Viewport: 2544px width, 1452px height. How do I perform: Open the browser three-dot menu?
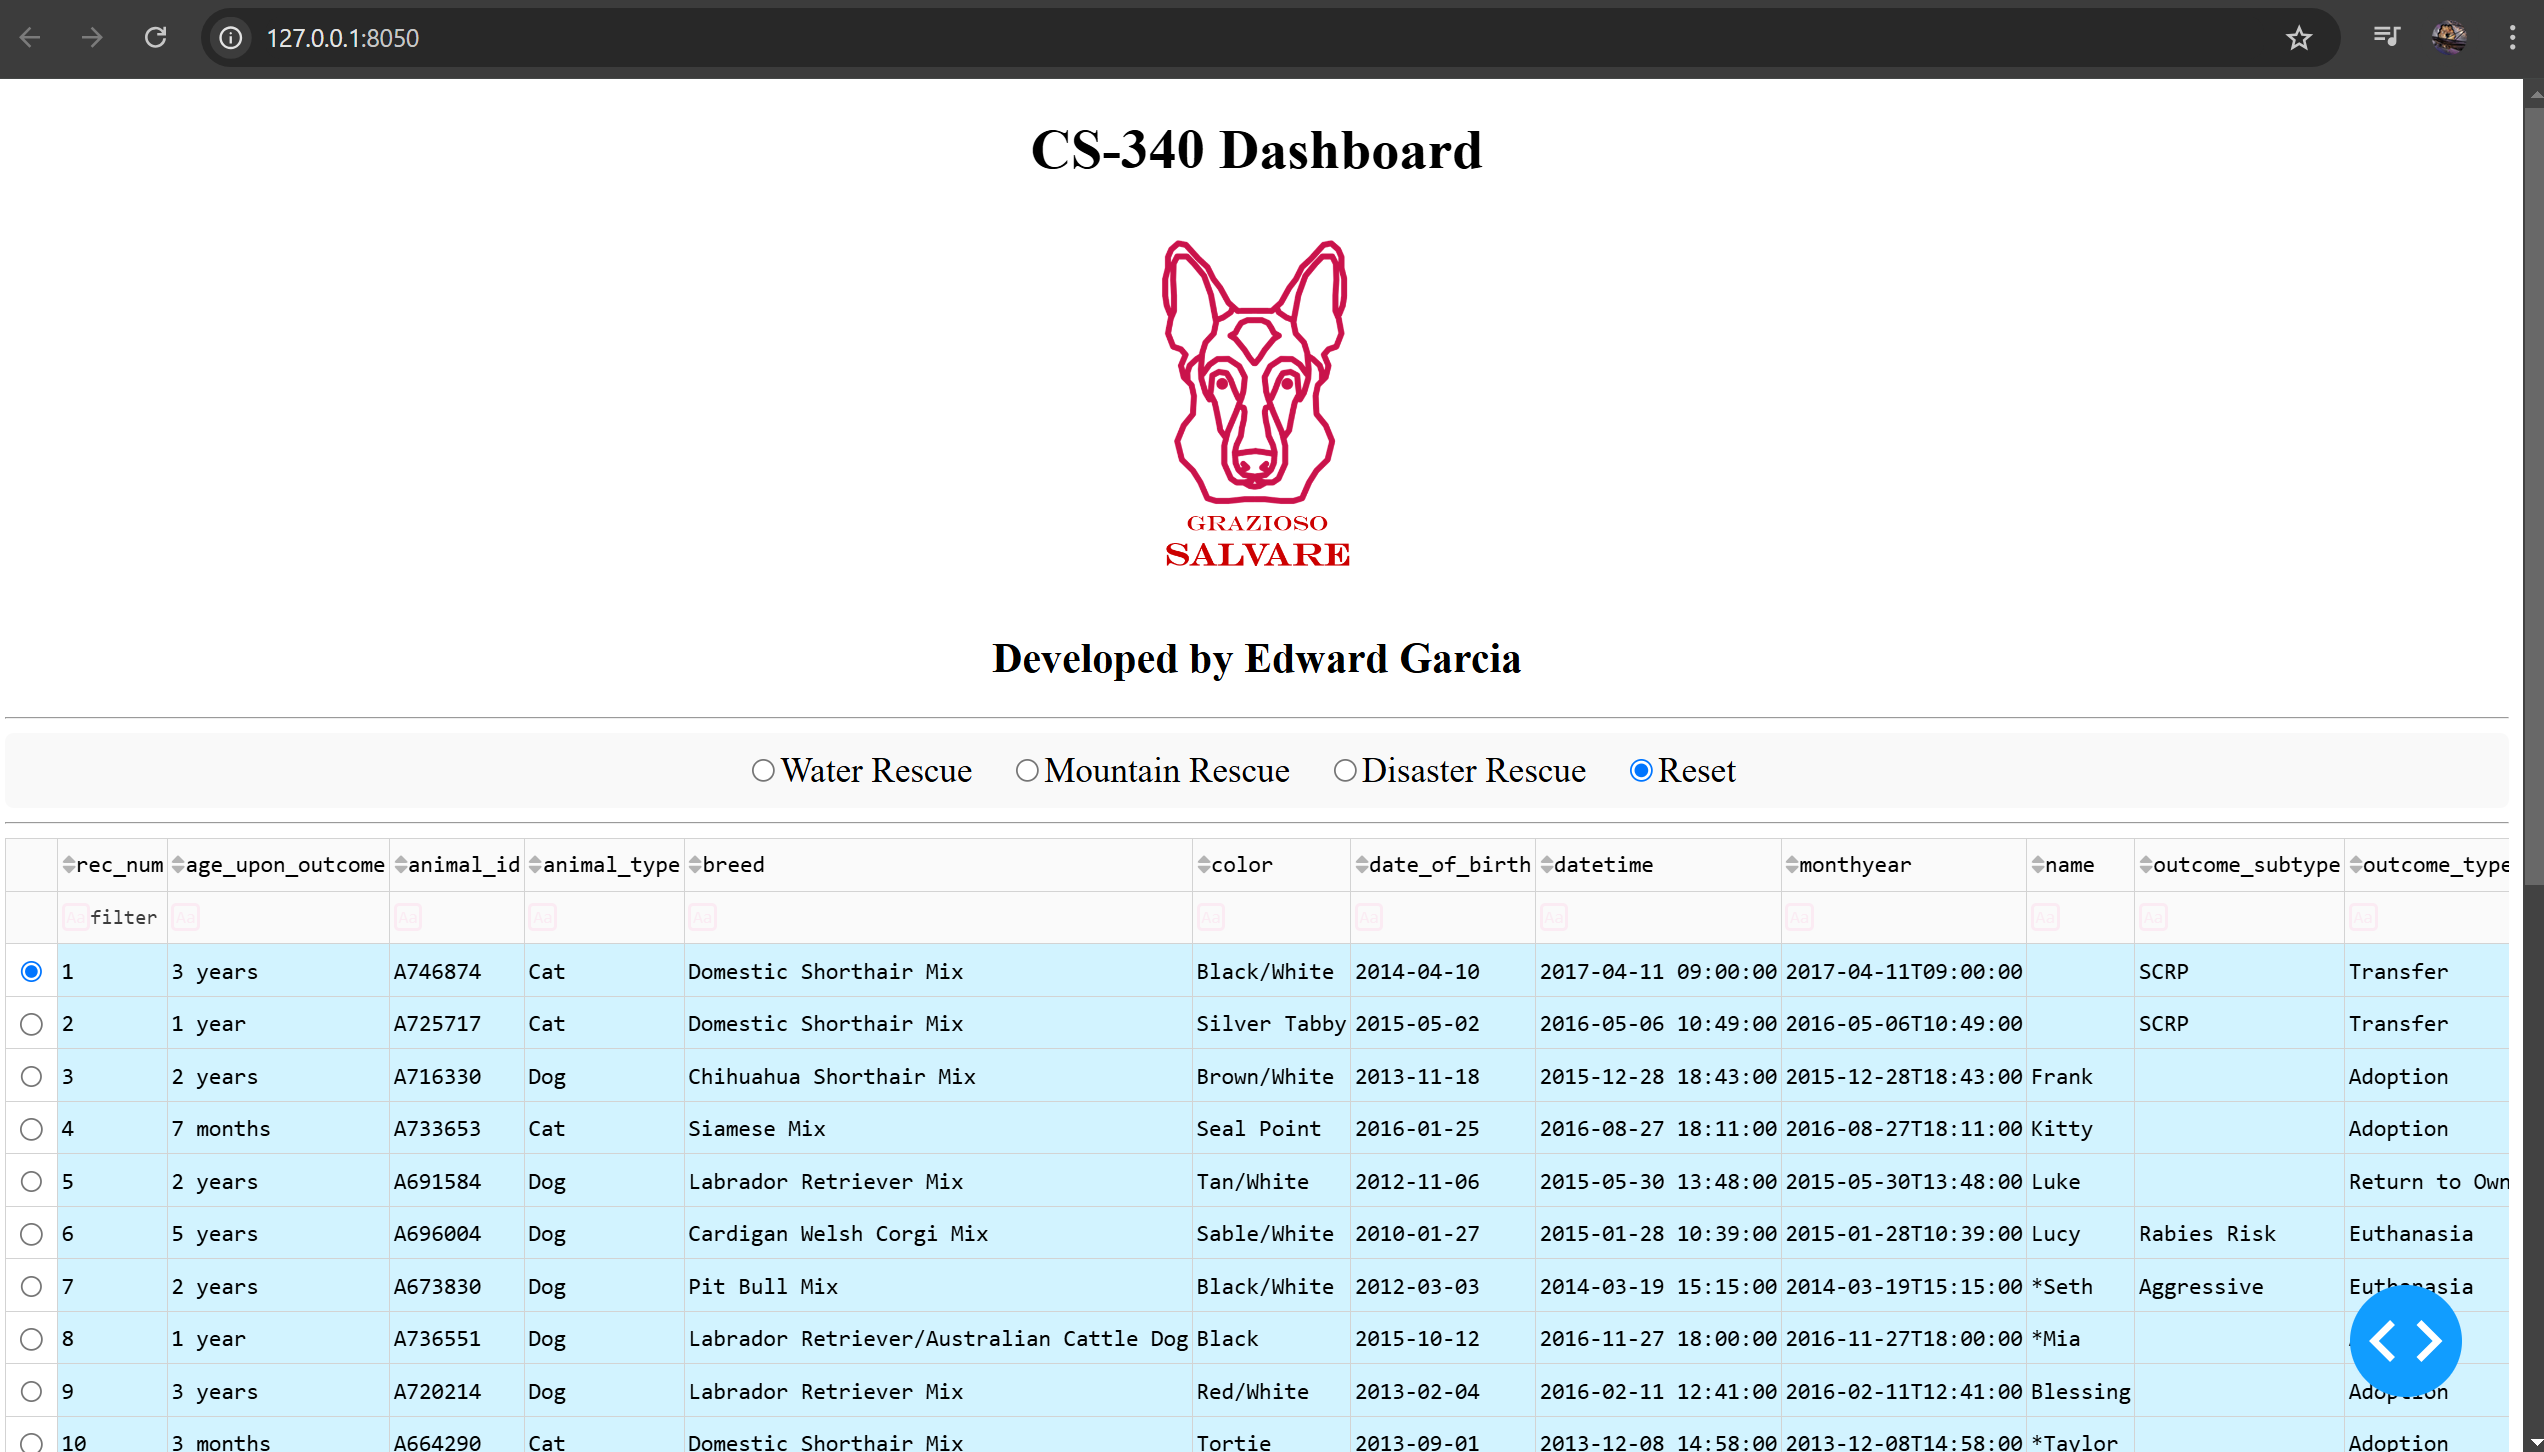click(2512, 37)
